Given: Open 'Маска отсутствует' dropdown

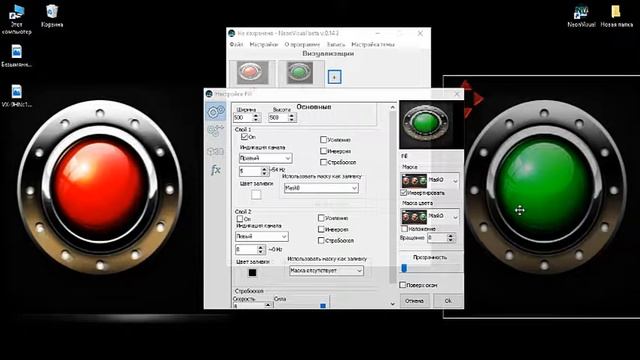Looking at the screenshot, I should point(326,271).
